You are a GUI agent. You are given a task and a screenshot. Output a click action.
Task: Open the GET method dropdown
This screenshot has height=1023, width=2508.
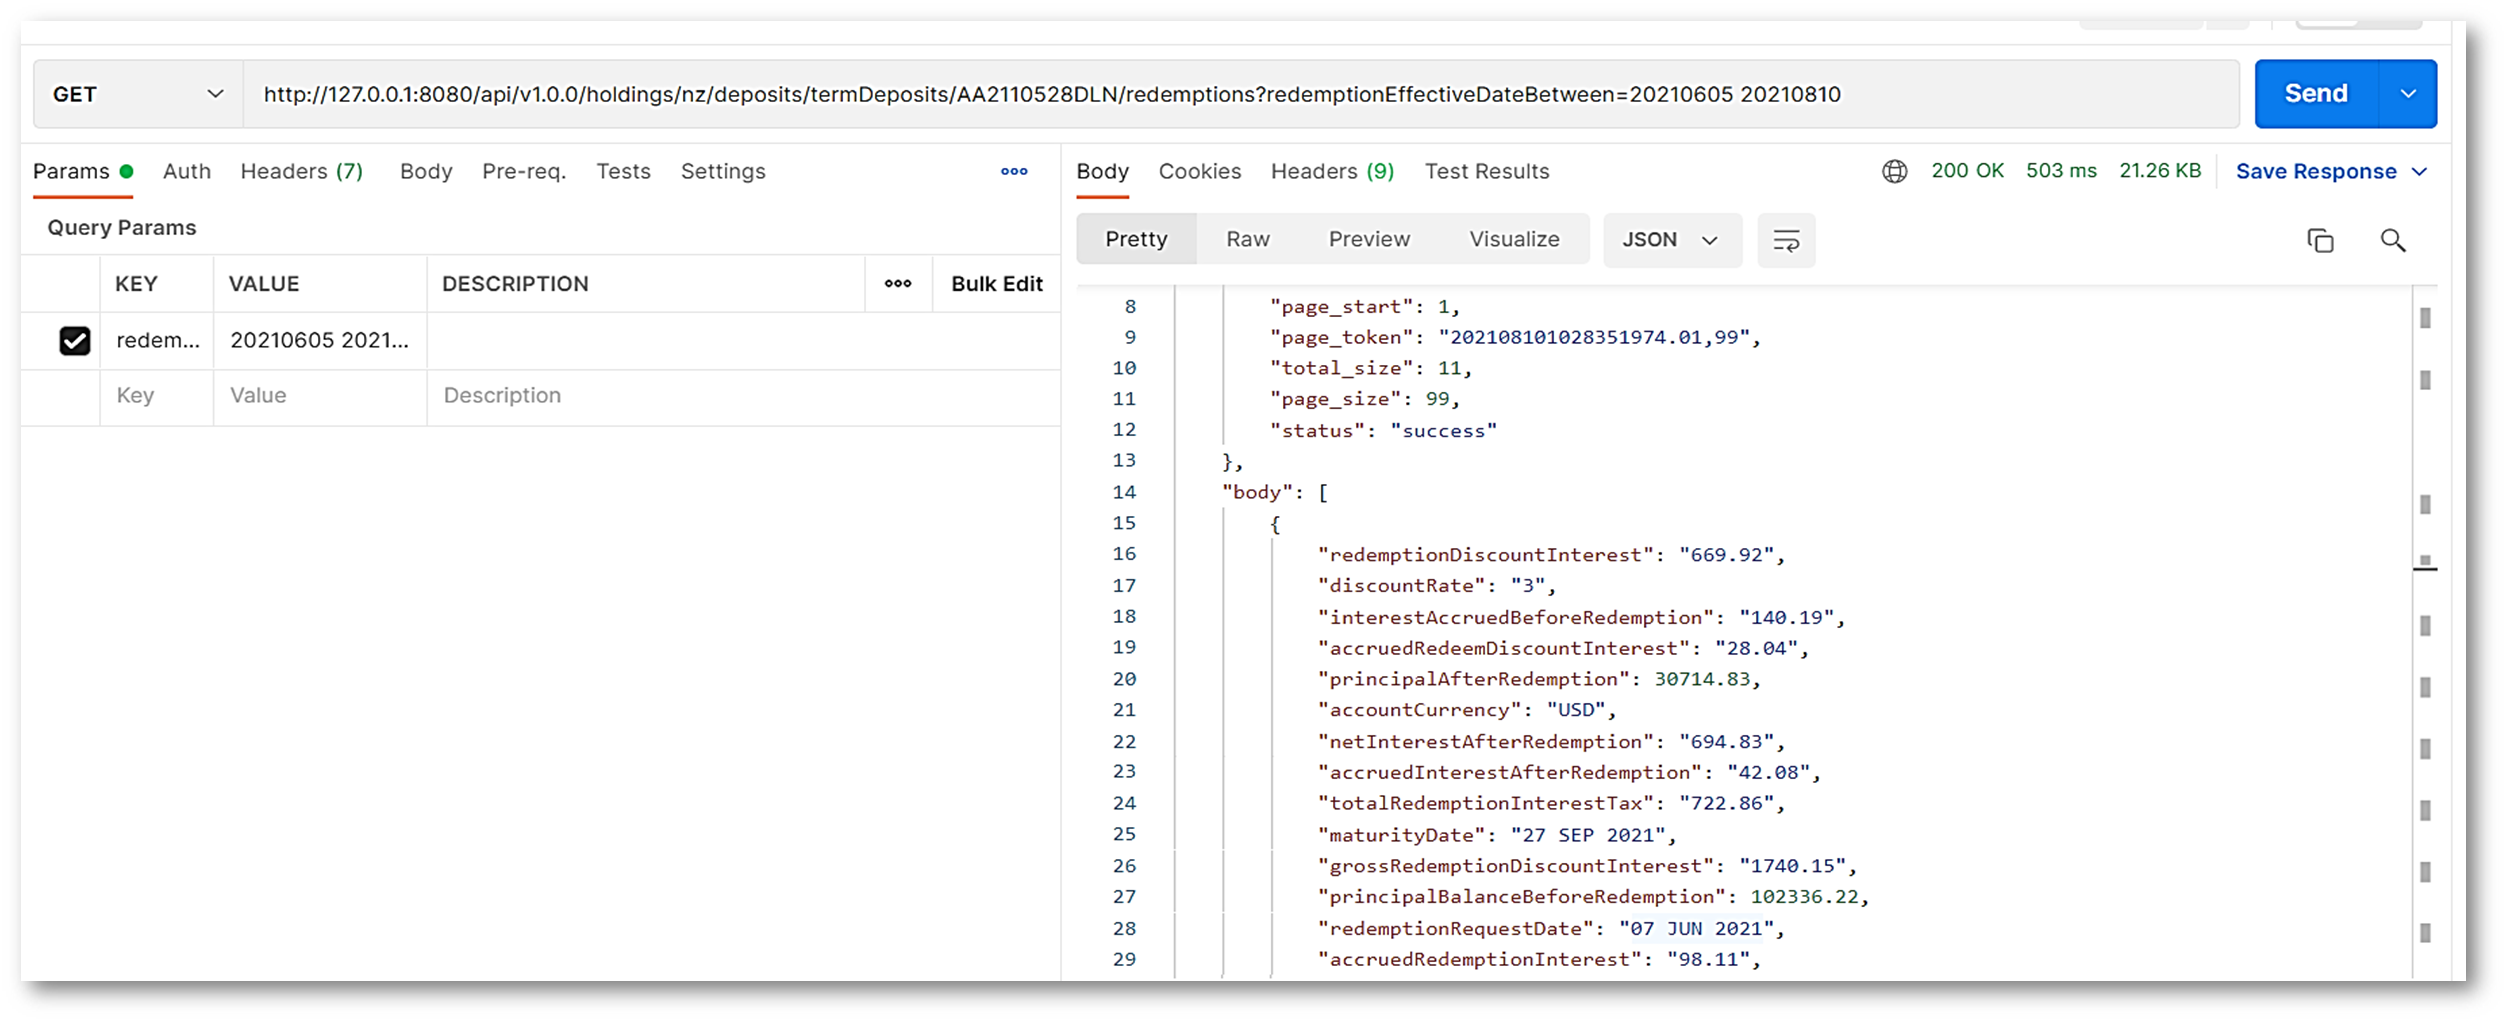point(137,94)
